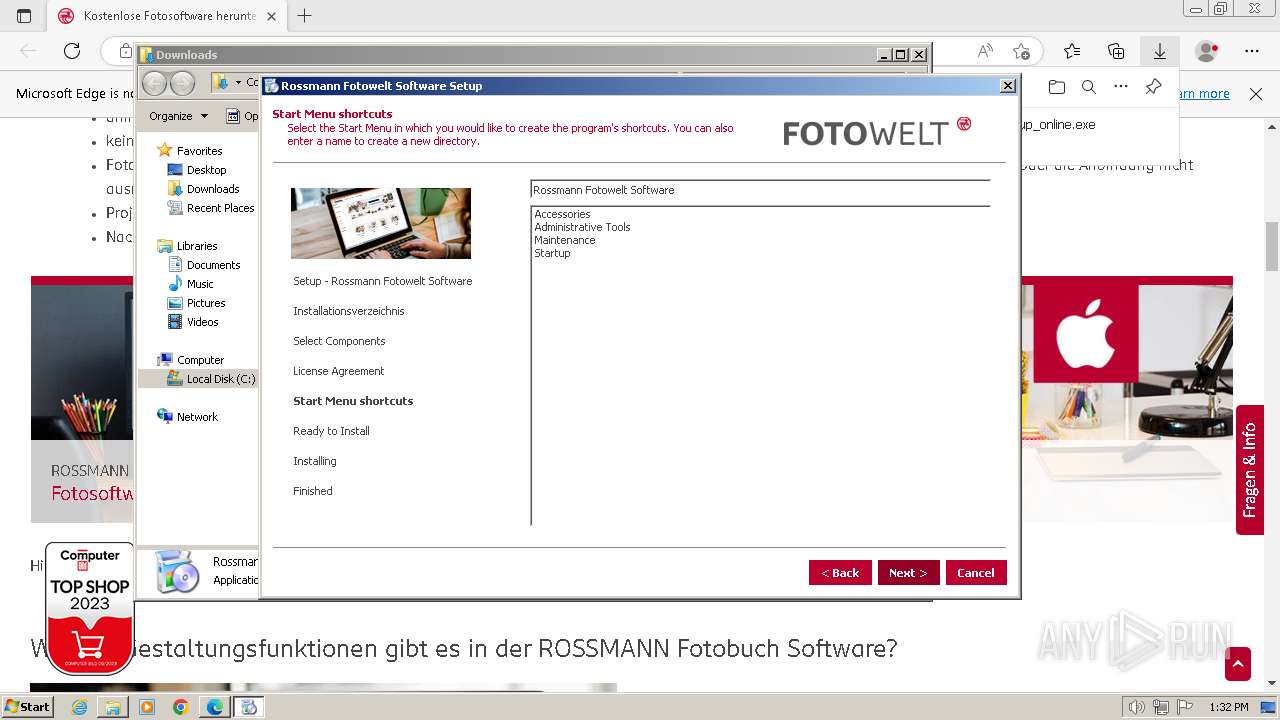1280x720 pixels.
Task: Close the Kostenlose Fotosoftware tab
Action: [271, 16]
